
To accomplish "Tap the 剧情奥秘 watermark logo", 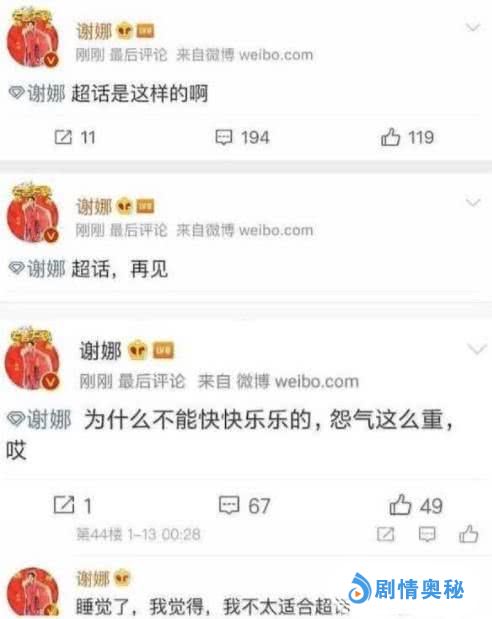I will 406,590.
